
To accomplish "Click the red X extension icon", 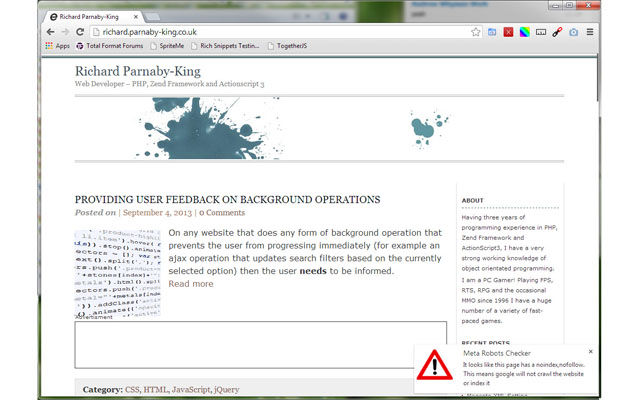I will coord(508,32).
